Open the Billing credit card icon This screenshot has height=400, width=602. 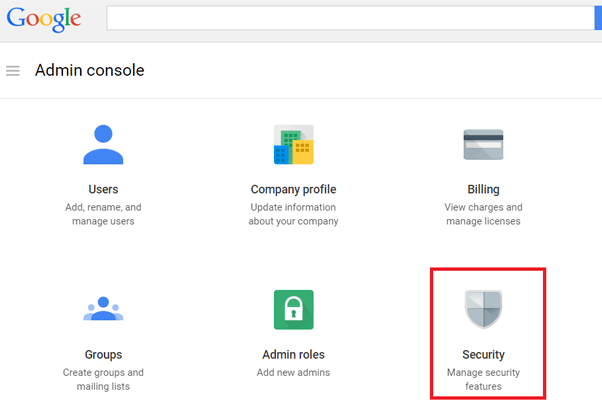coord(483,144)
